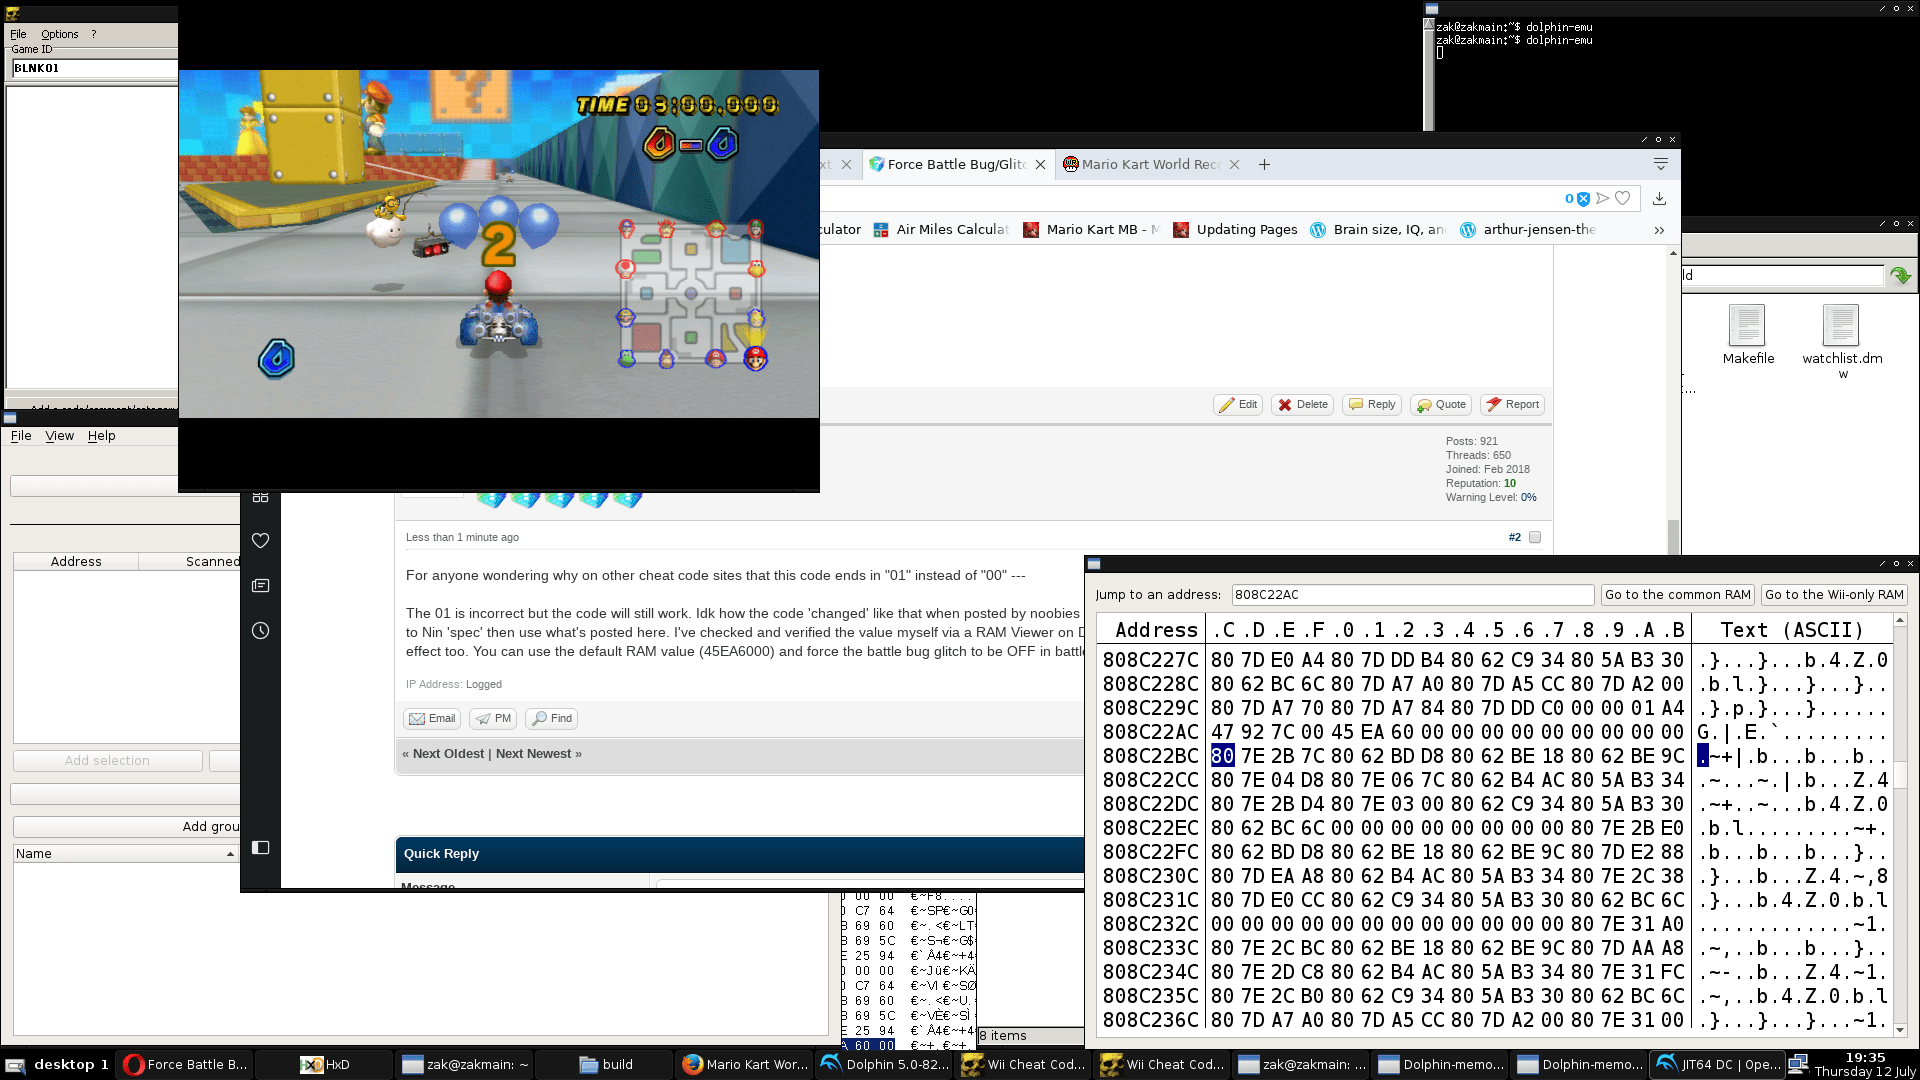The image size is (1920, 1080).
Task: Click Opera sidebar heart bookmarks icon
Action: (260, 541)
